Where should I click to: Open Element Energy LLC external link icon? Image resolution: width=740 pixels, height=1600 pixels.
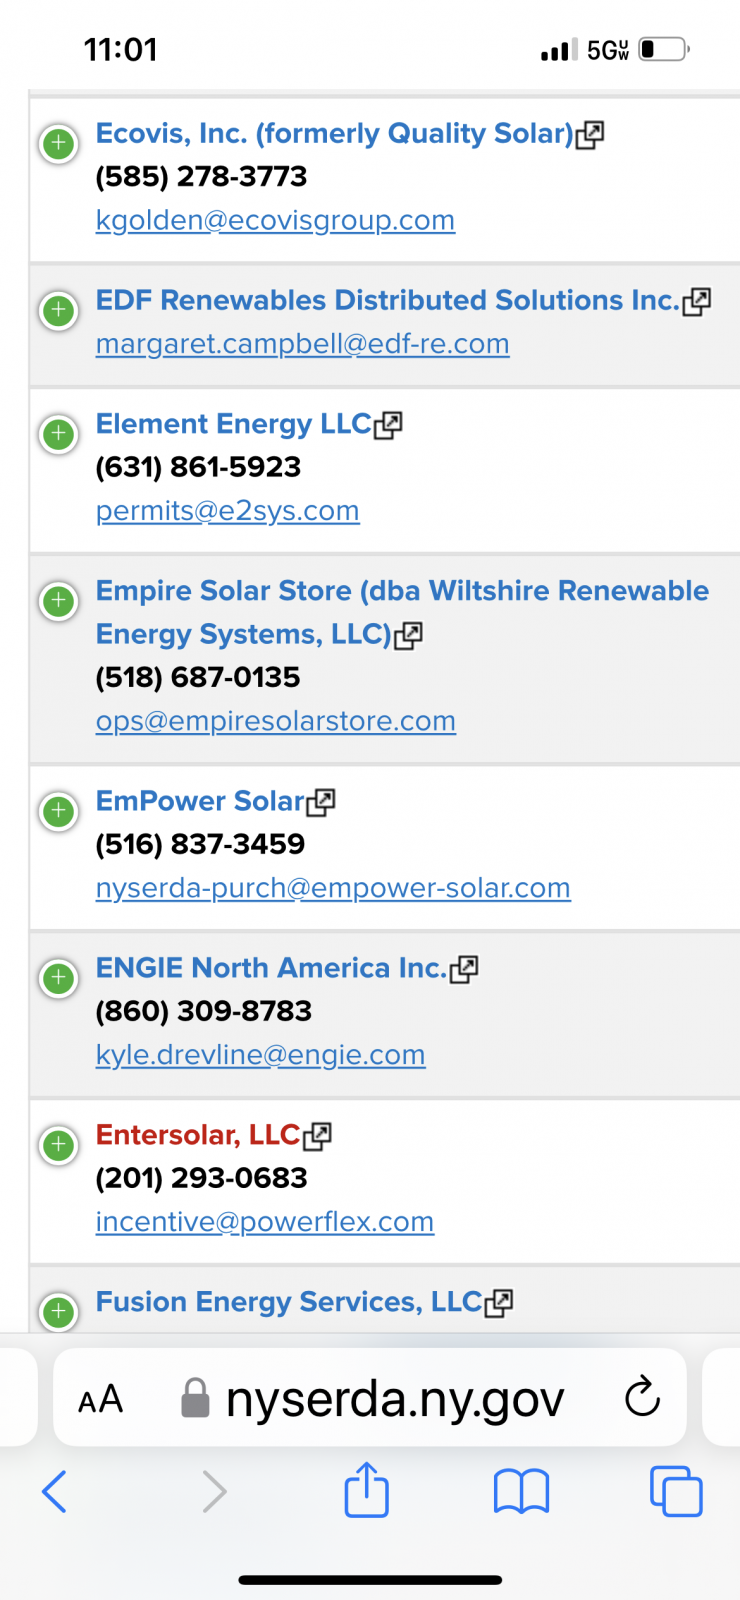(x=388, y=425)
